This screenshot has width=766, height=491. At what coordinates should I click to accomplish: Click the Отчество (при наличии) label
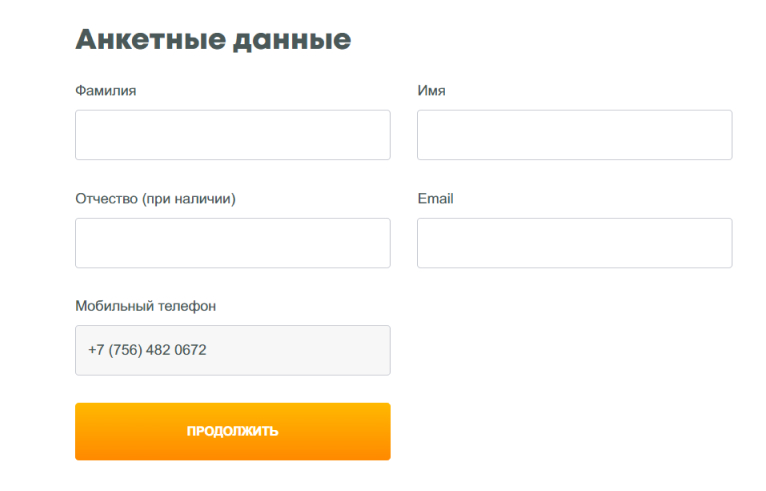coord(155,199)
